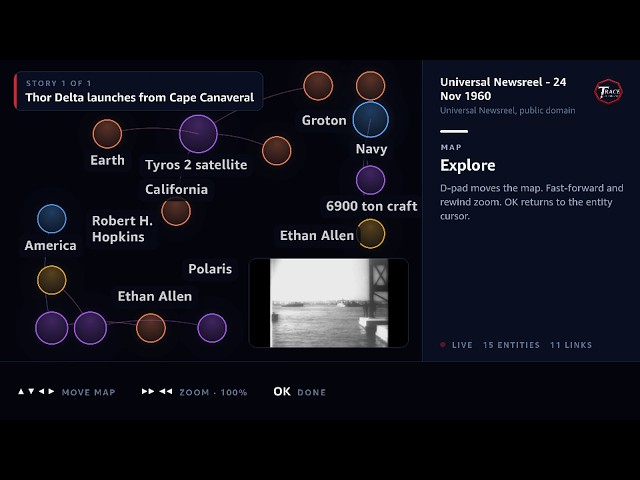Click the 'California' label
Screen dimensions: 640x480
(176, 189)
